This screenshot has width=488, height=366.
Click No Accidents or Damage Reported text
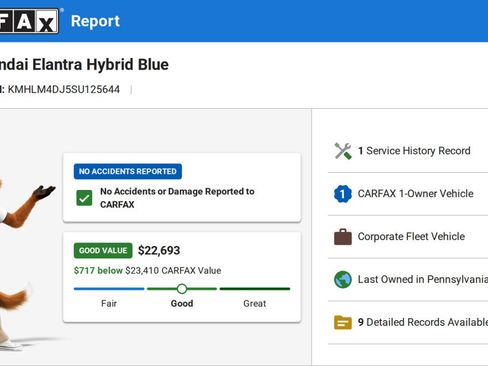click(177, 198)
